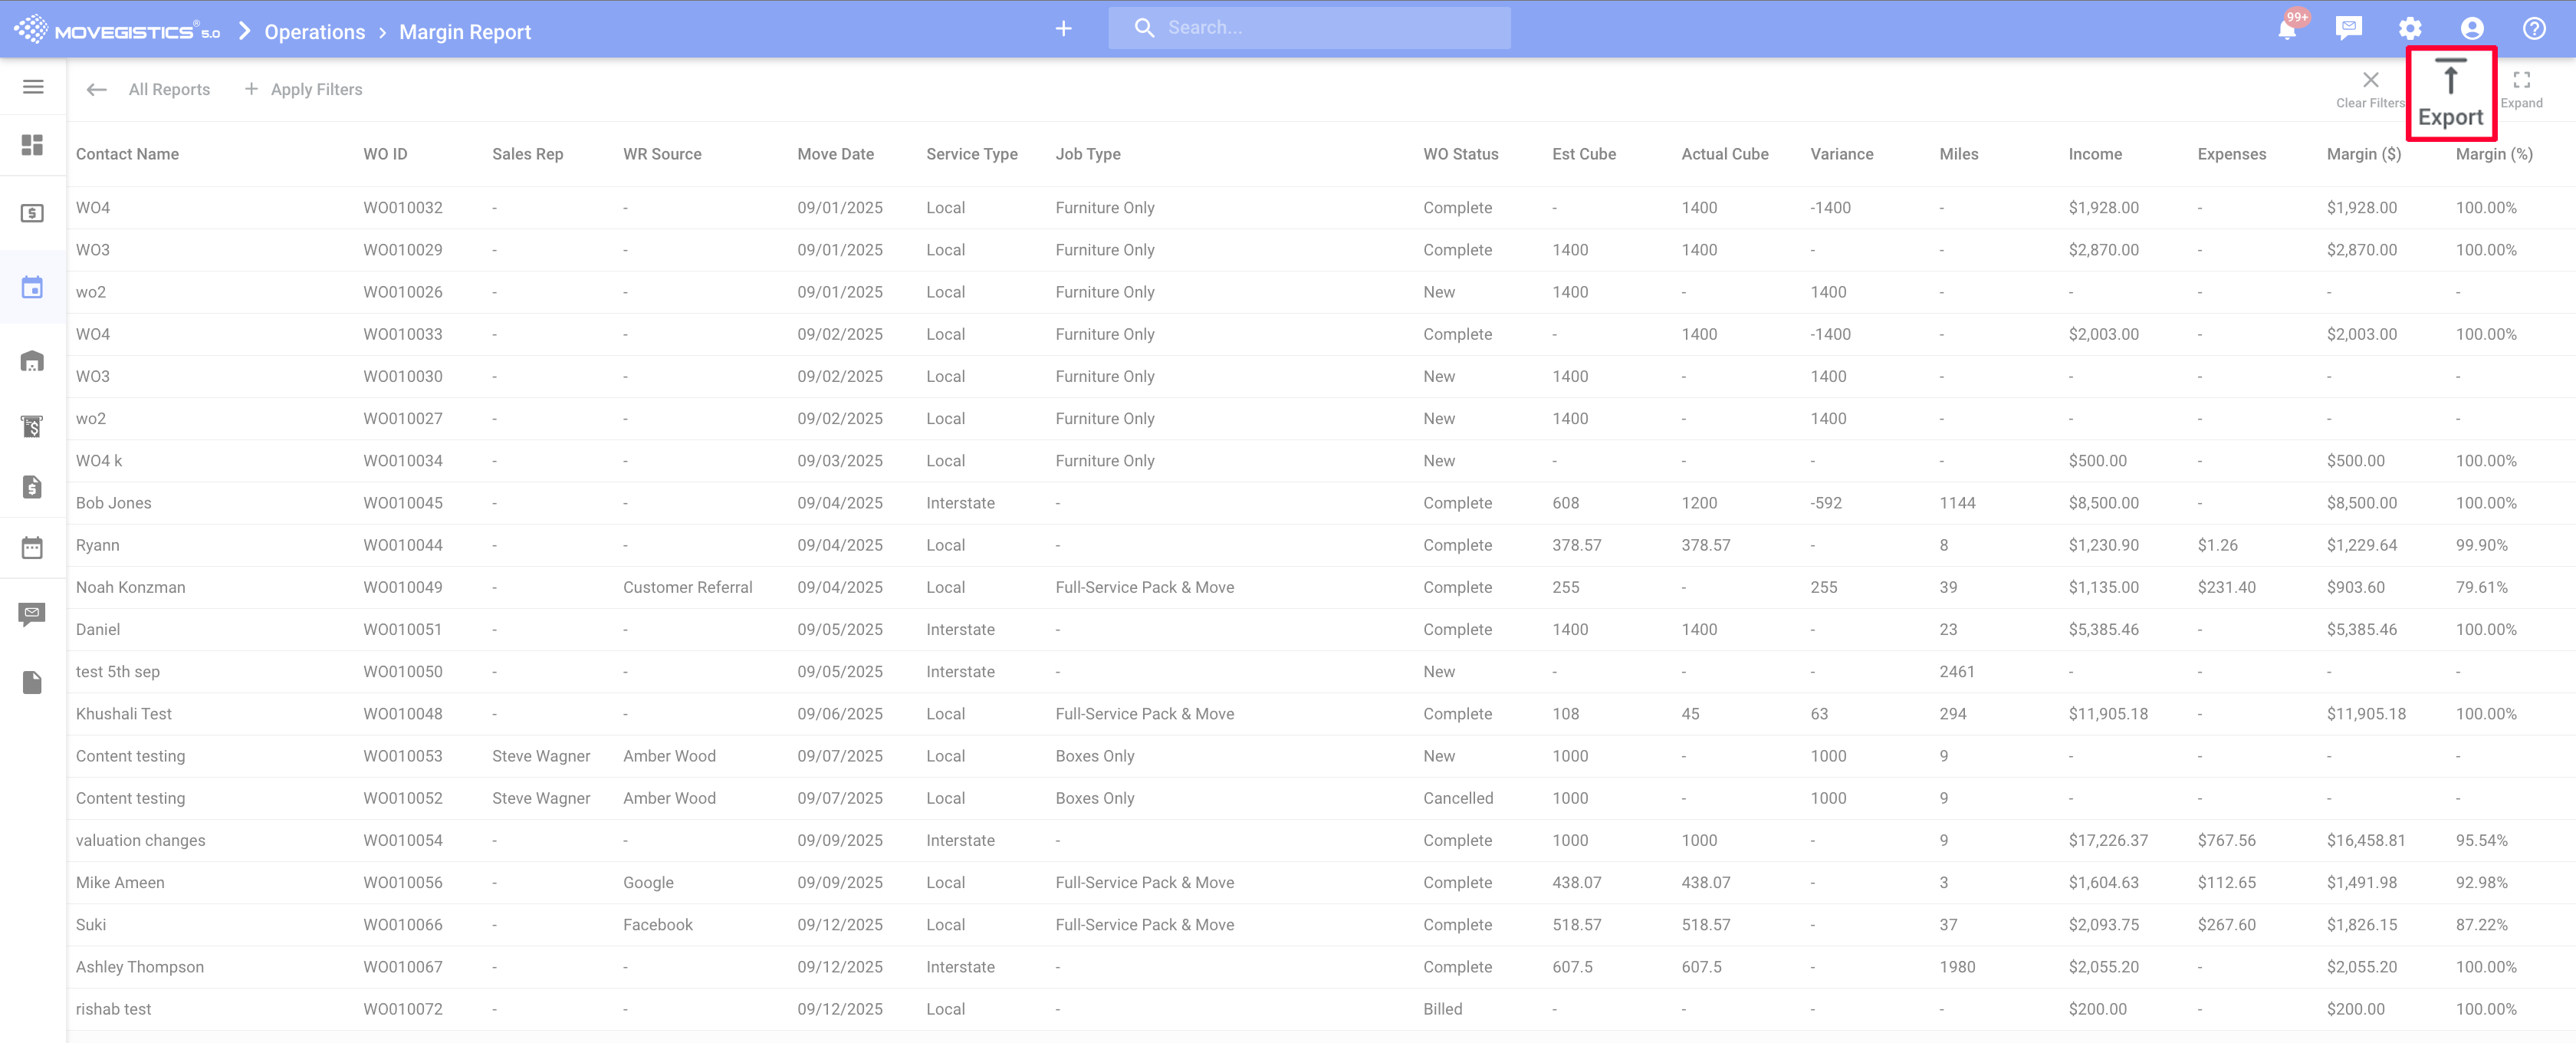
Task: Open the calendar icon in left sidebar
Action: (33, 288)
